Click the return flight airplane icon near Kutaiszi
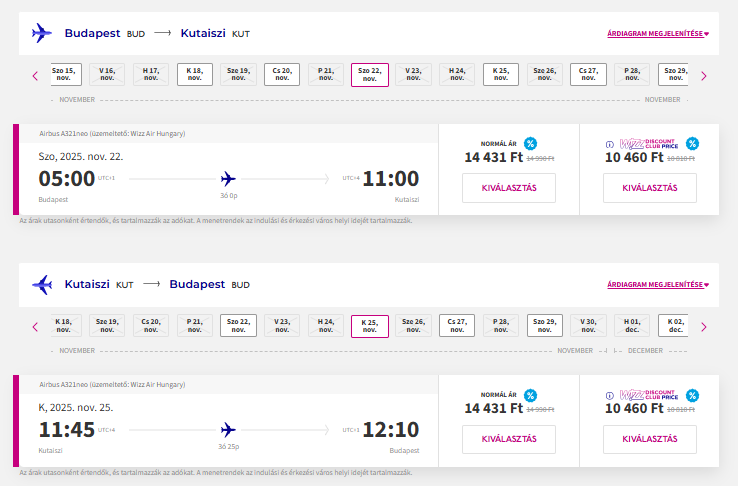This screenshot has height=486, width=738. tap(42, 285)
